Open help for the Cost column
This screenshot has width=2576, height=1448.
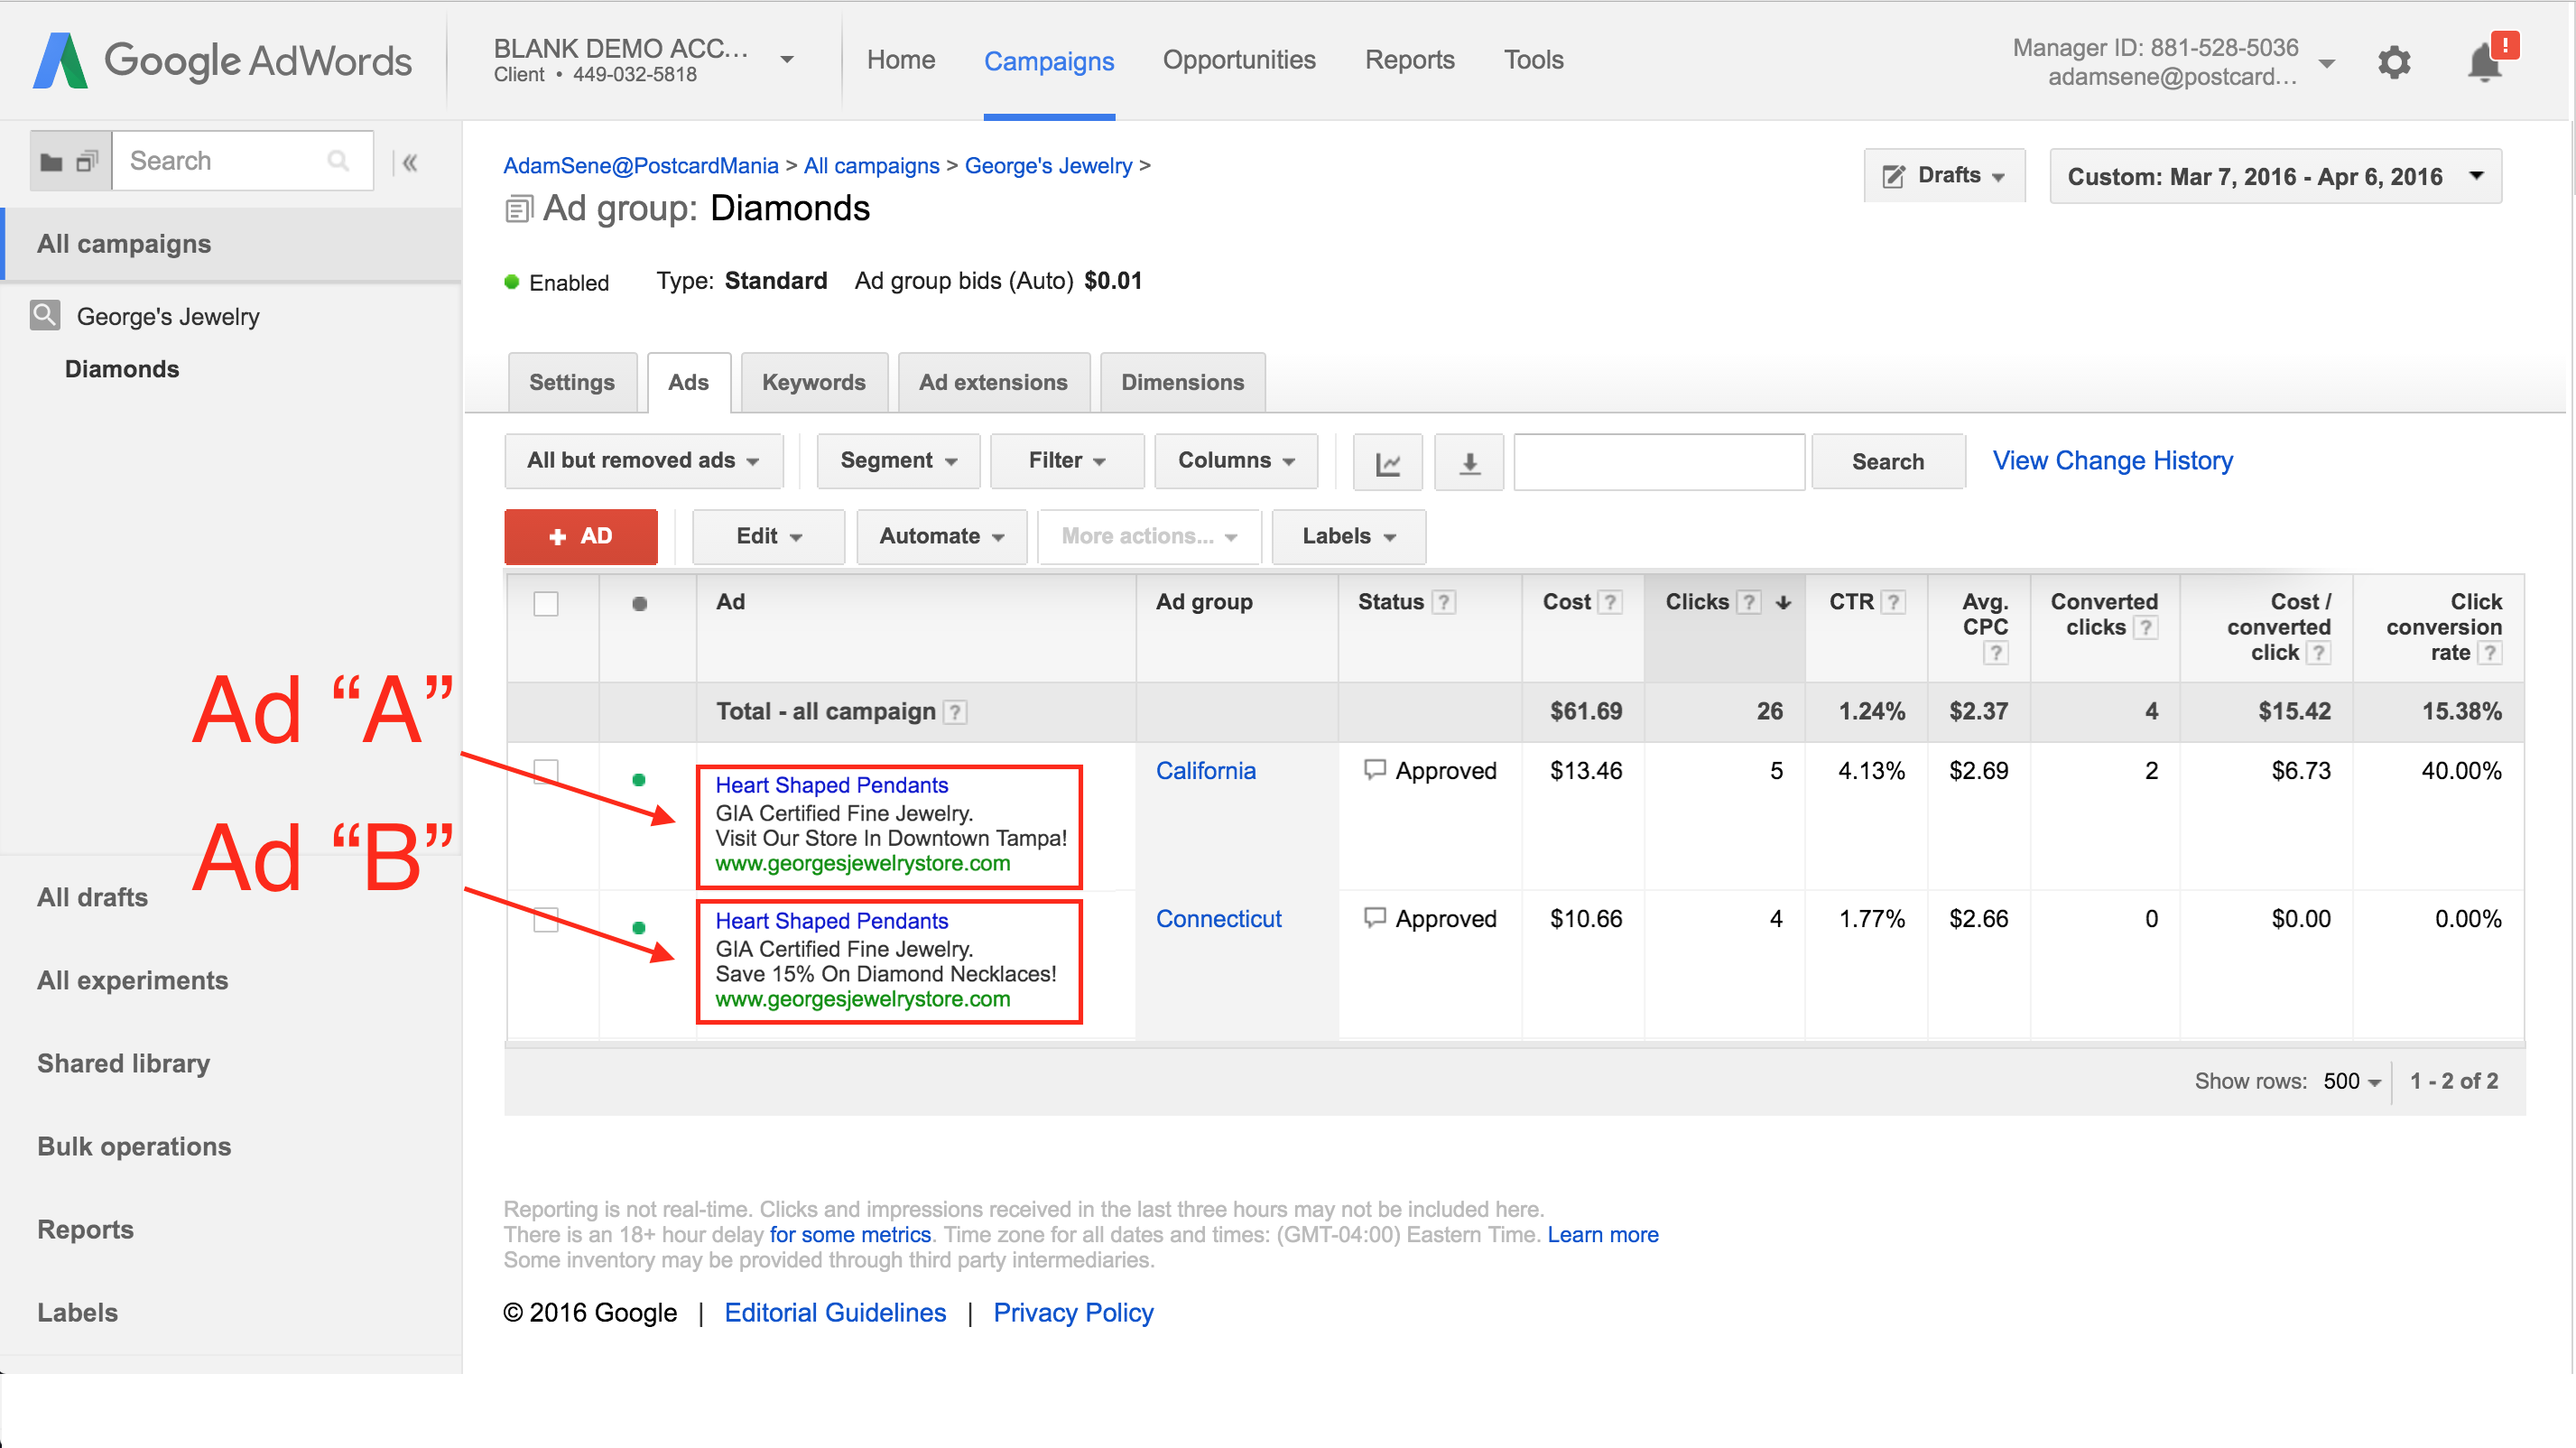1609,602
